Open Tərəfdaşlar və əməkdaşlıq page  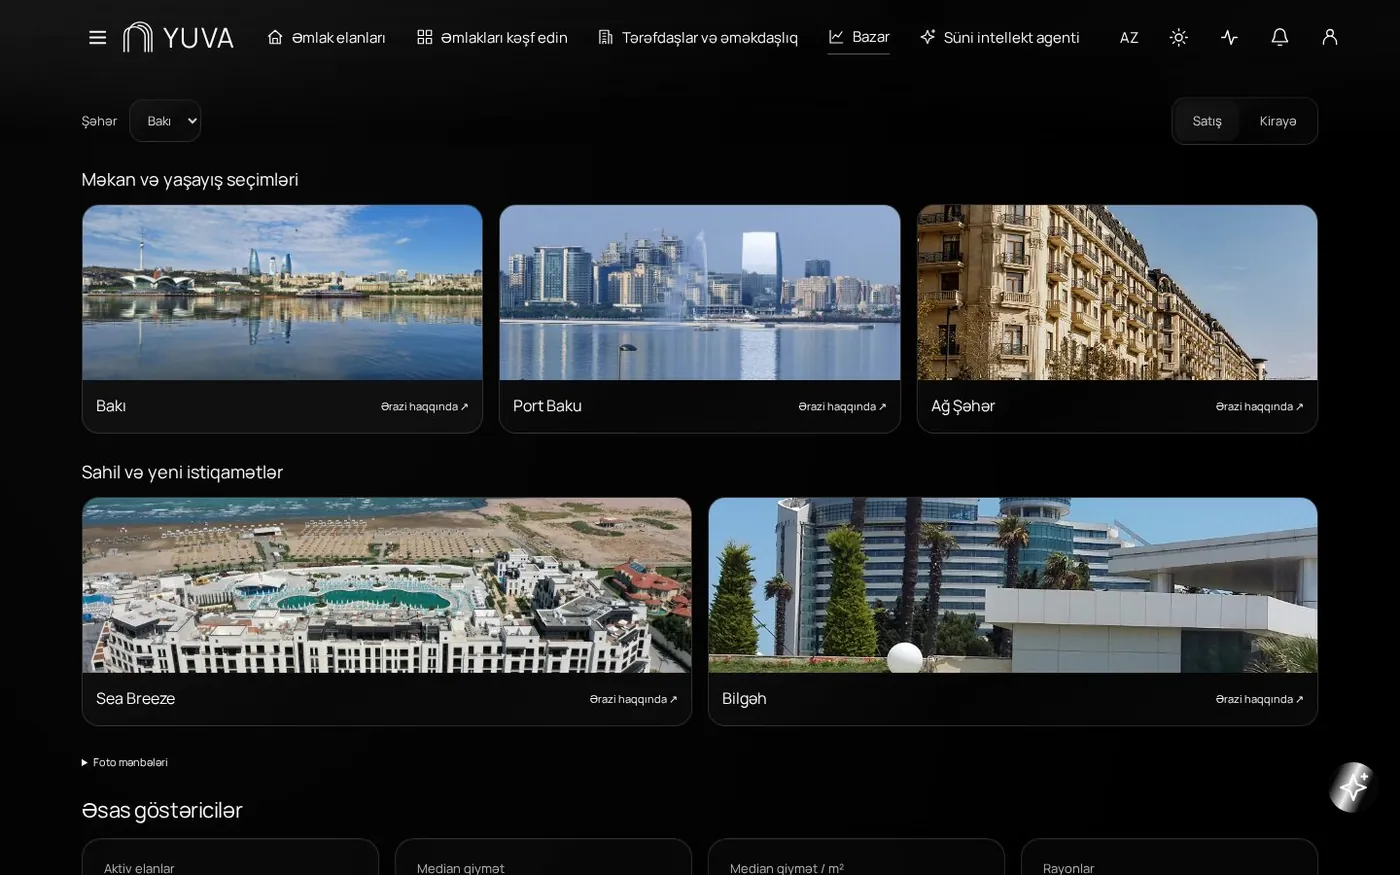point(698,37)
